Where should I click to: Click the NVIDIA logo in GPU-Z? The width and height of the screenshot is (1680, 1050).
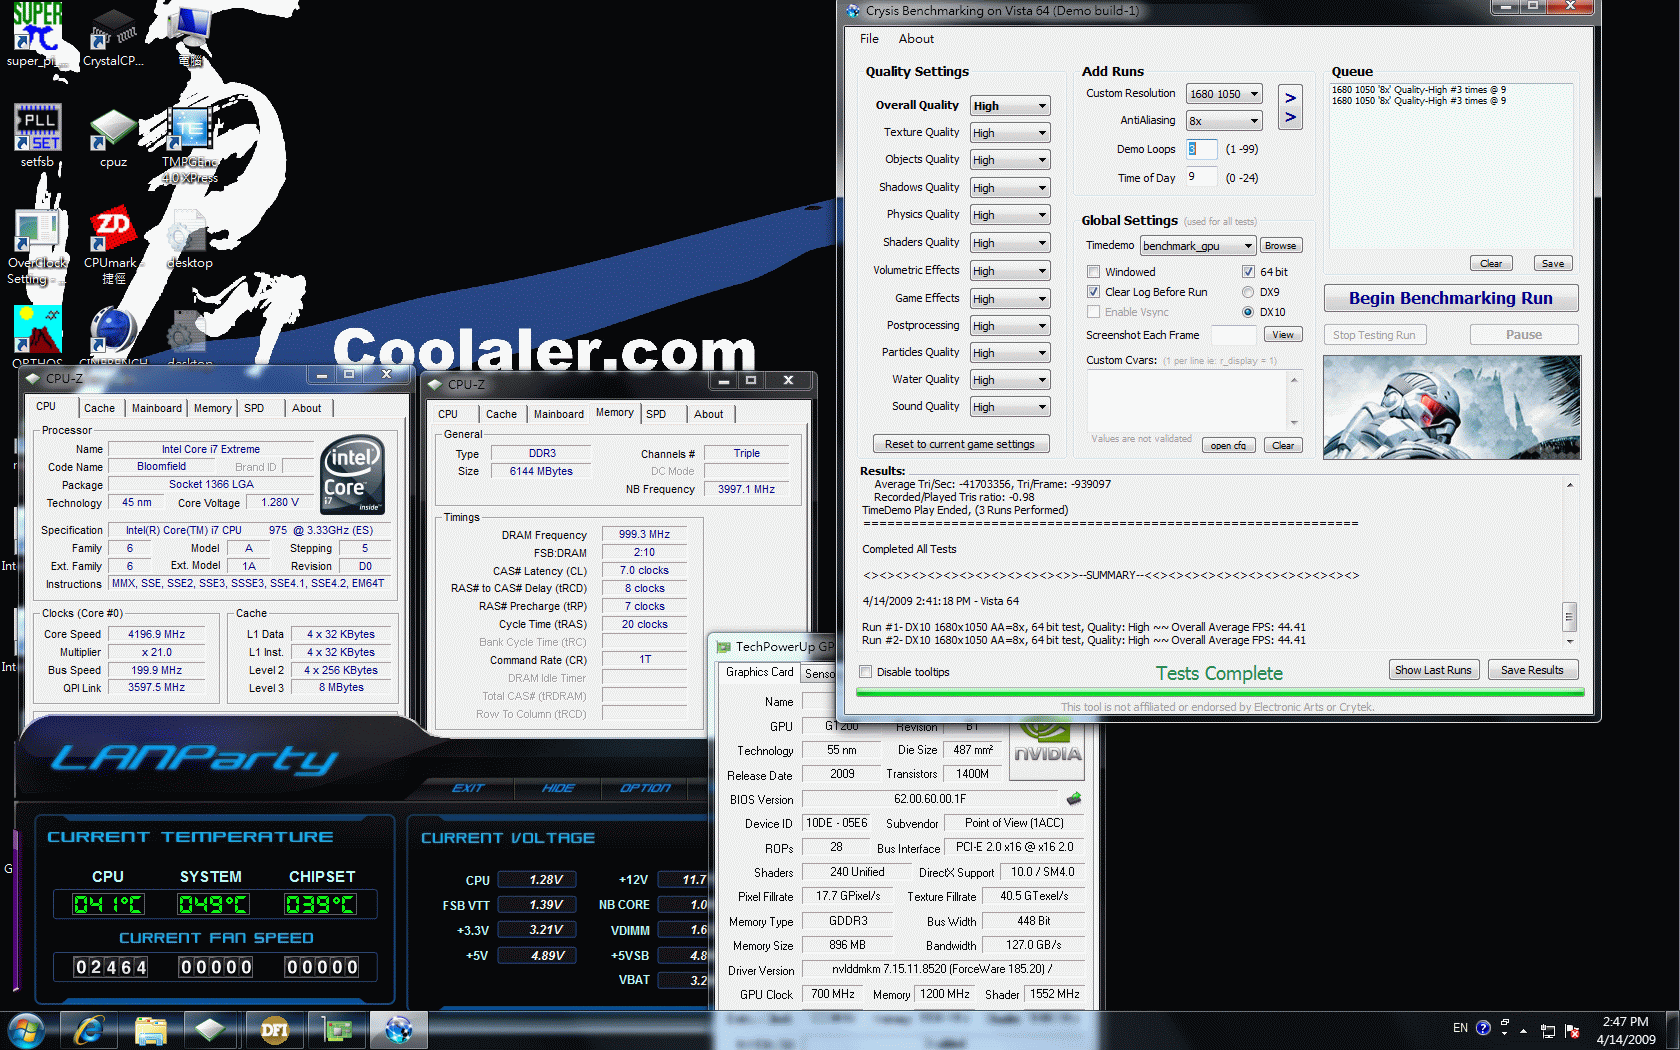point(1048,750)
